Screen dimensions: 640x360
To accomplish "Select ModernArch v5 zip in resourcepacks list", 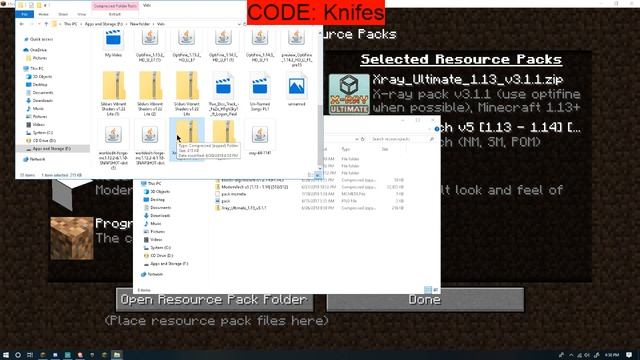I will 254,187.
